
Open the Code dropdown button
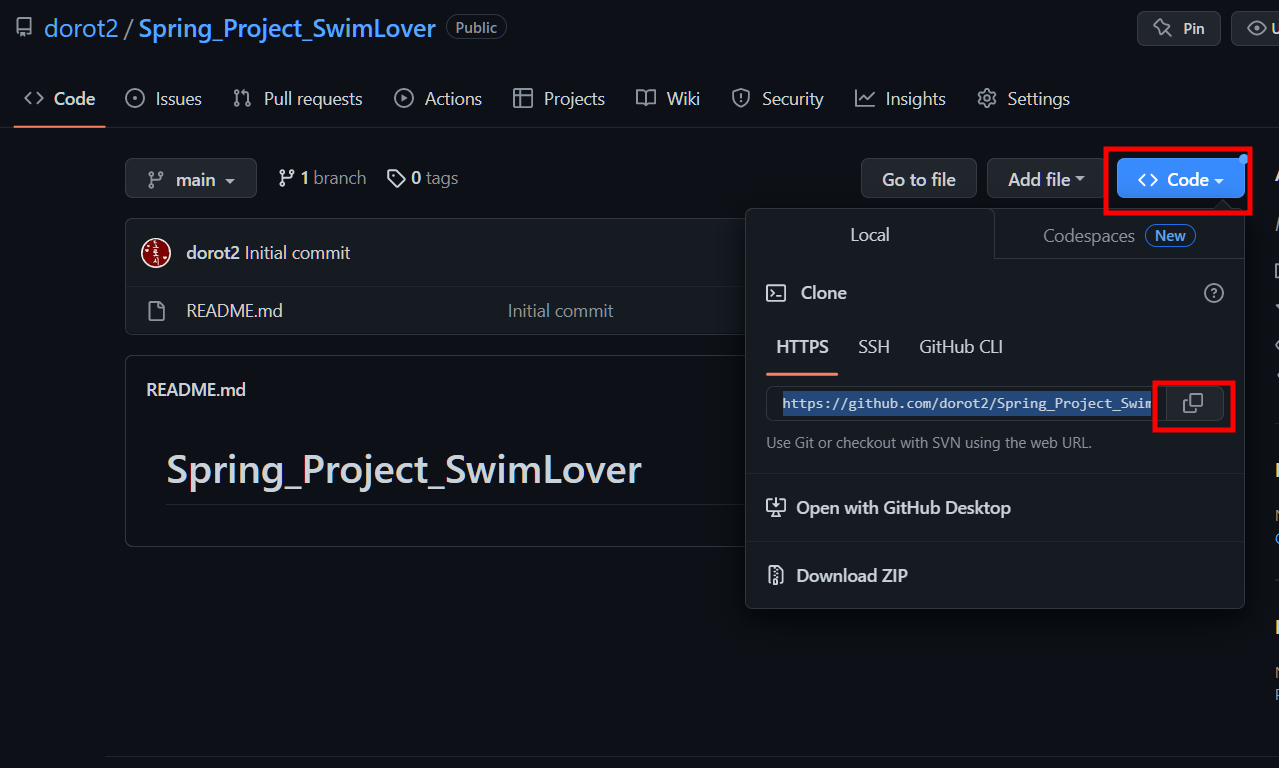(1178, 179)
